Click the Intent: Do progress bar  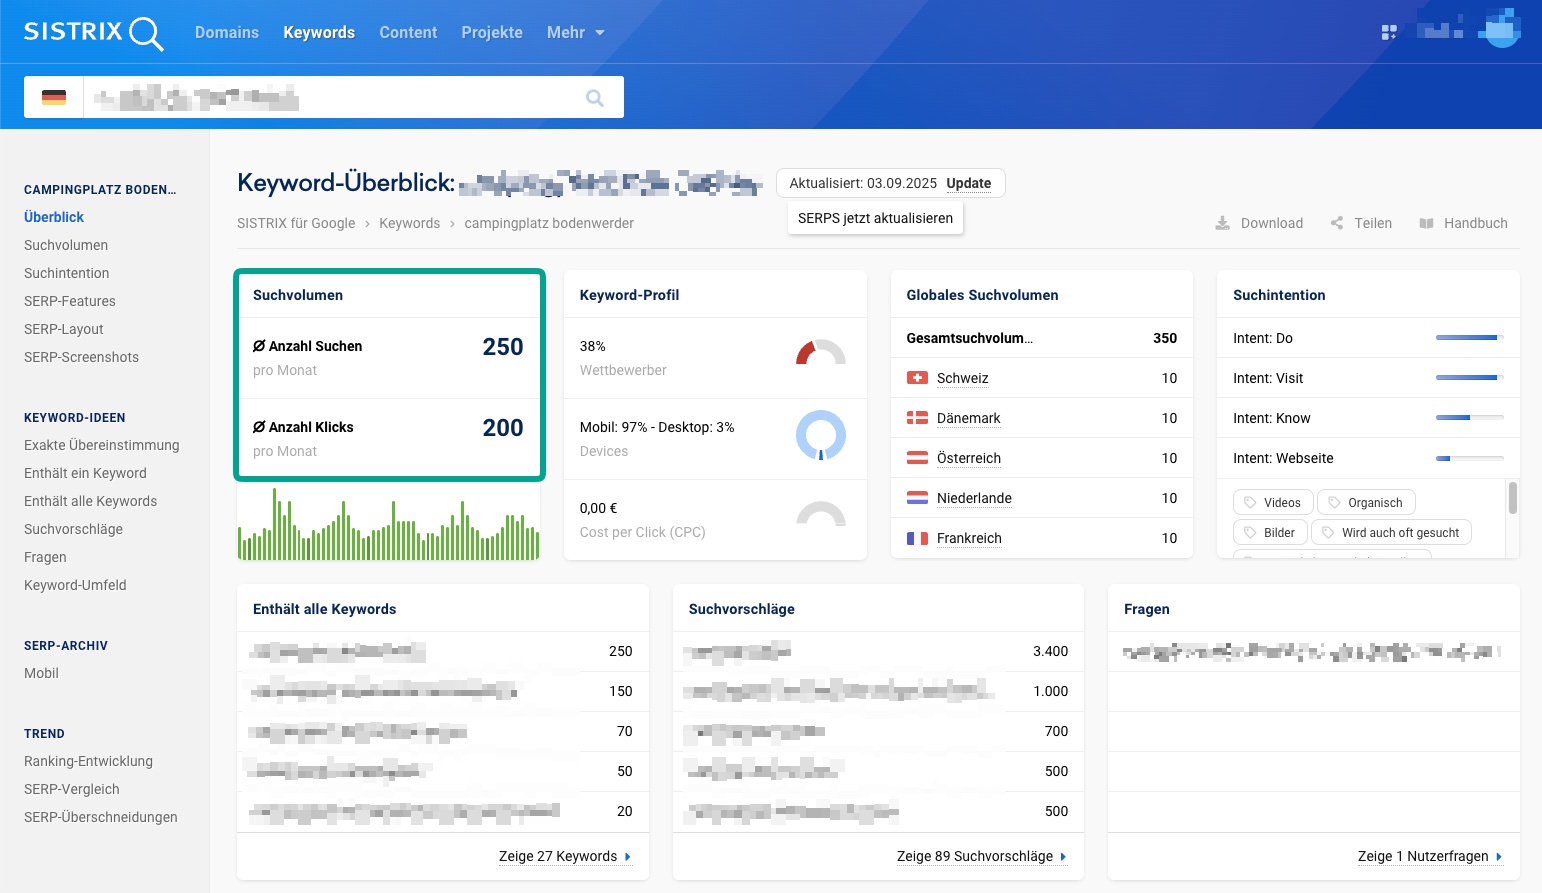1468,338
